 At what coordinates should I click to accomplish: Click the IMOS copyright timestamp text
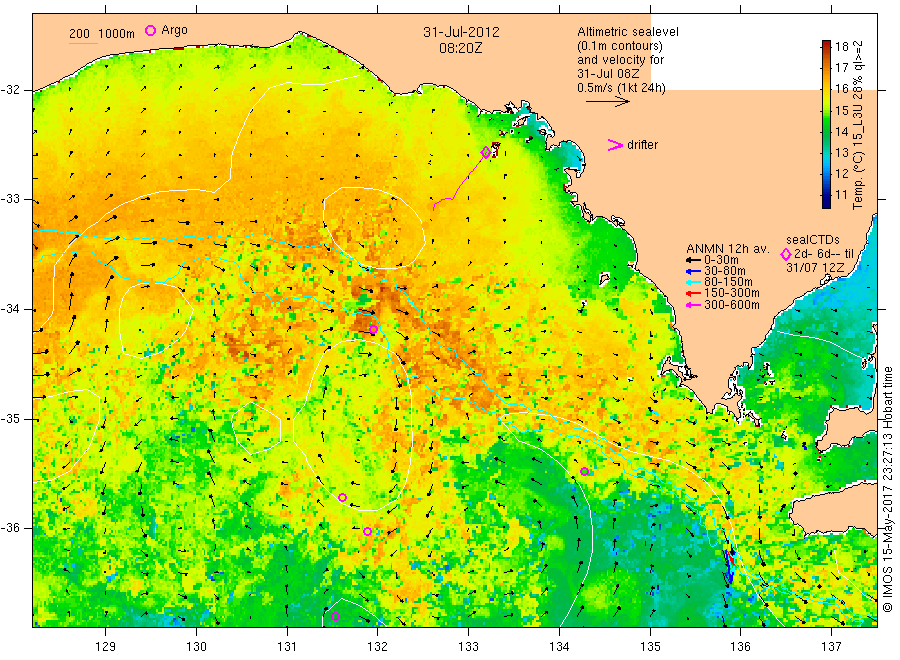(x=887, y=489)
